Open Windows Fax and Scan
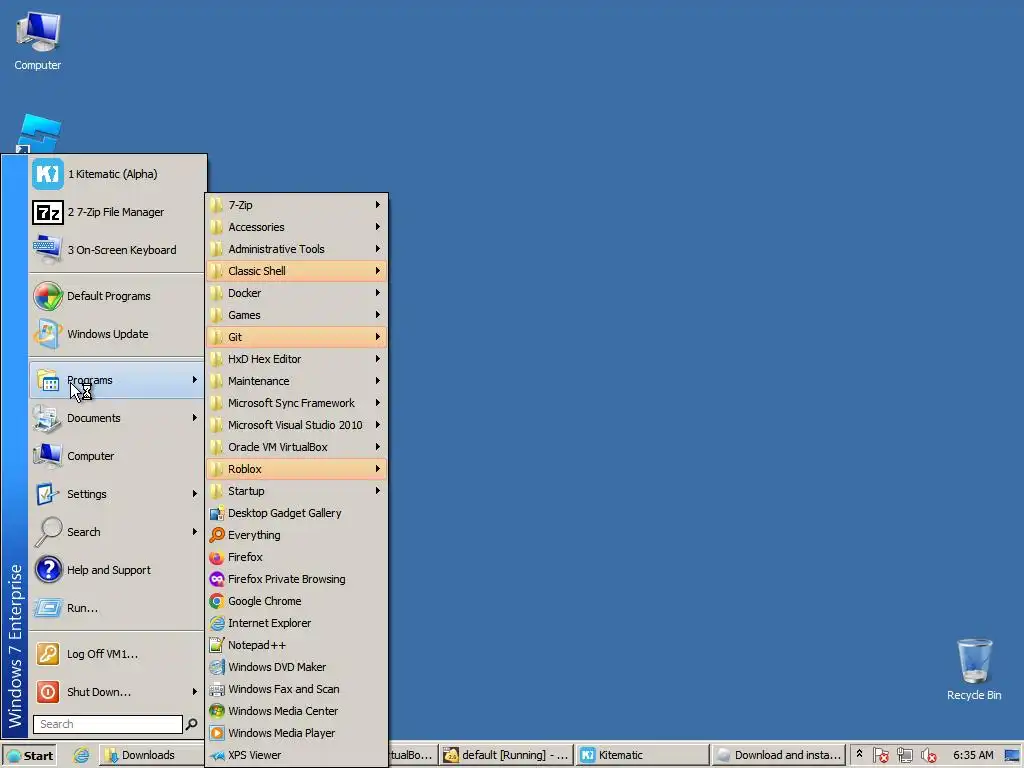The image size is (1024, 768). click(296, 689)
